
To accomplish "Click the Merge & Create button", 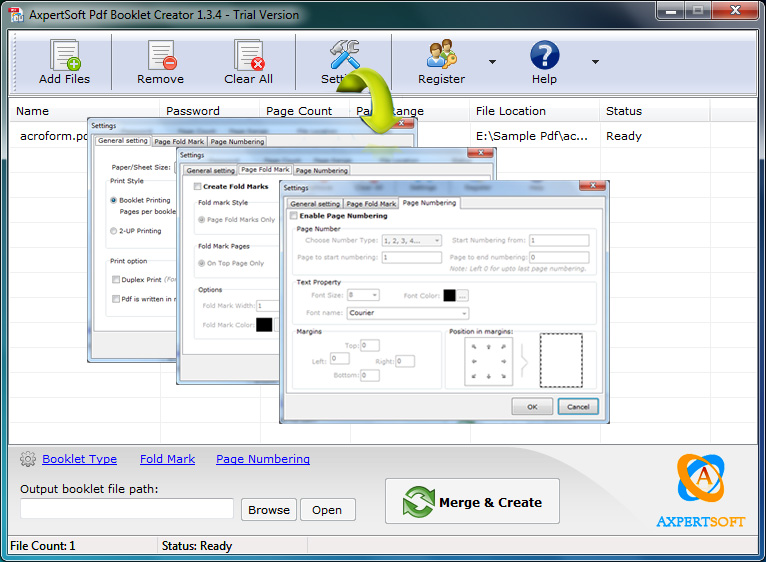I will (472, 501).
